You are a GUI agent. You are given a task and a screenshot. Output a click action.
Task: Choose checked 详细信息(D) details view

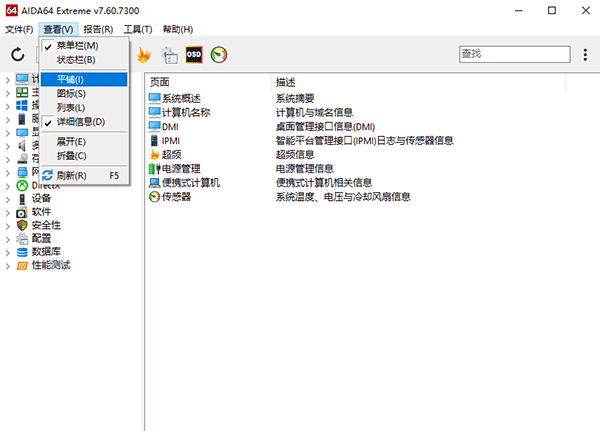click(x=84, y=122)
